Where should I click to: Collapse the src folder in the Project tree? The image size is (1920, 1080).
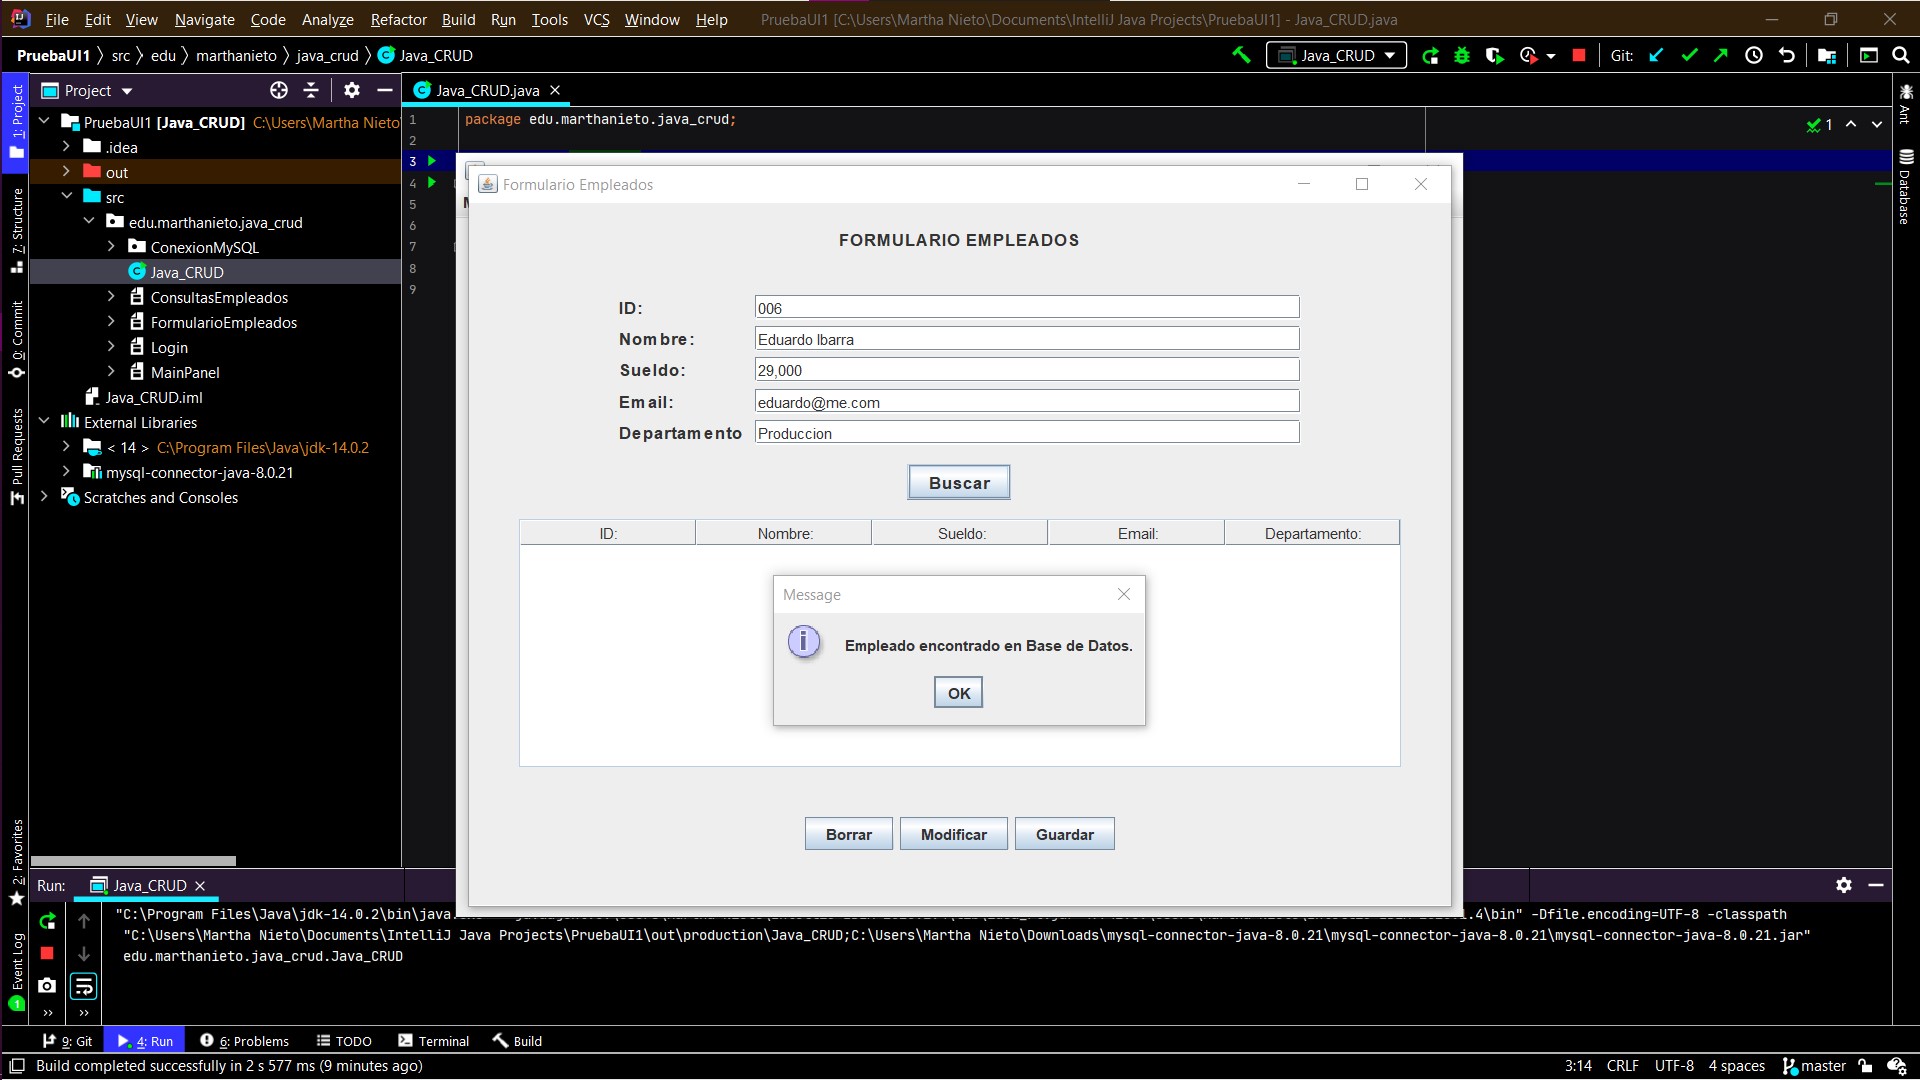click(68, 196)
